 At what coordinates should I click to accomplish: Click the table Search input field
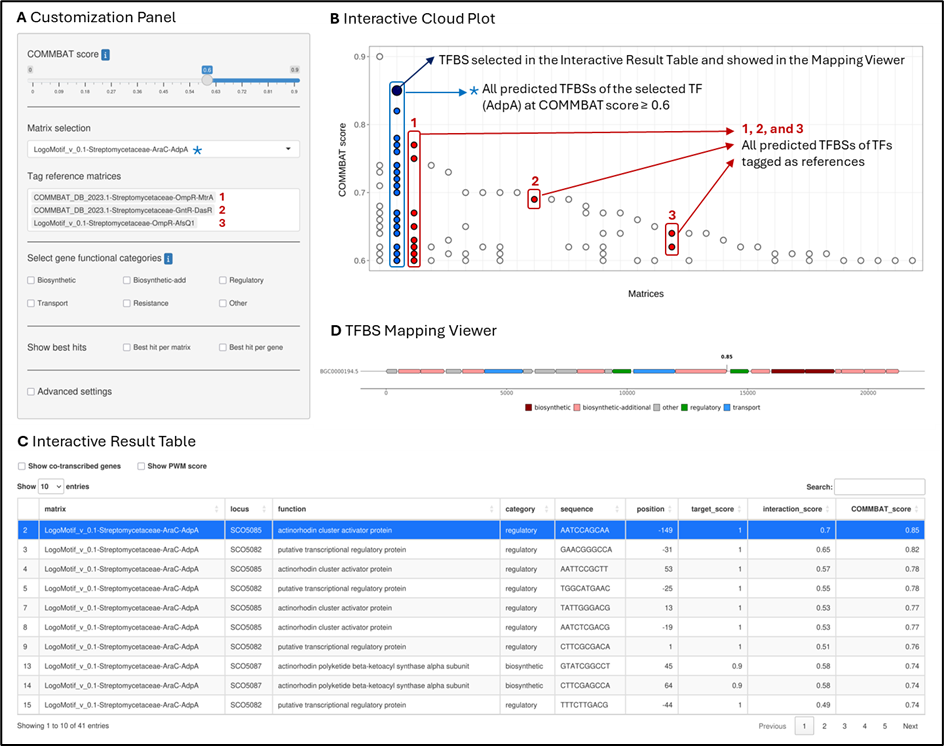[x=878, y=487]
